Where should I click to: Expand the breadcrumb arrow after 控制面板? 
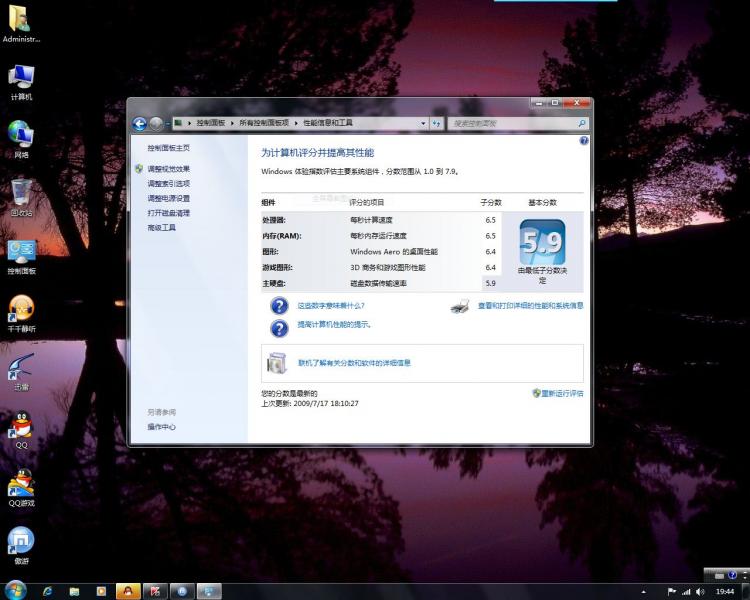(x=232, y=123)
